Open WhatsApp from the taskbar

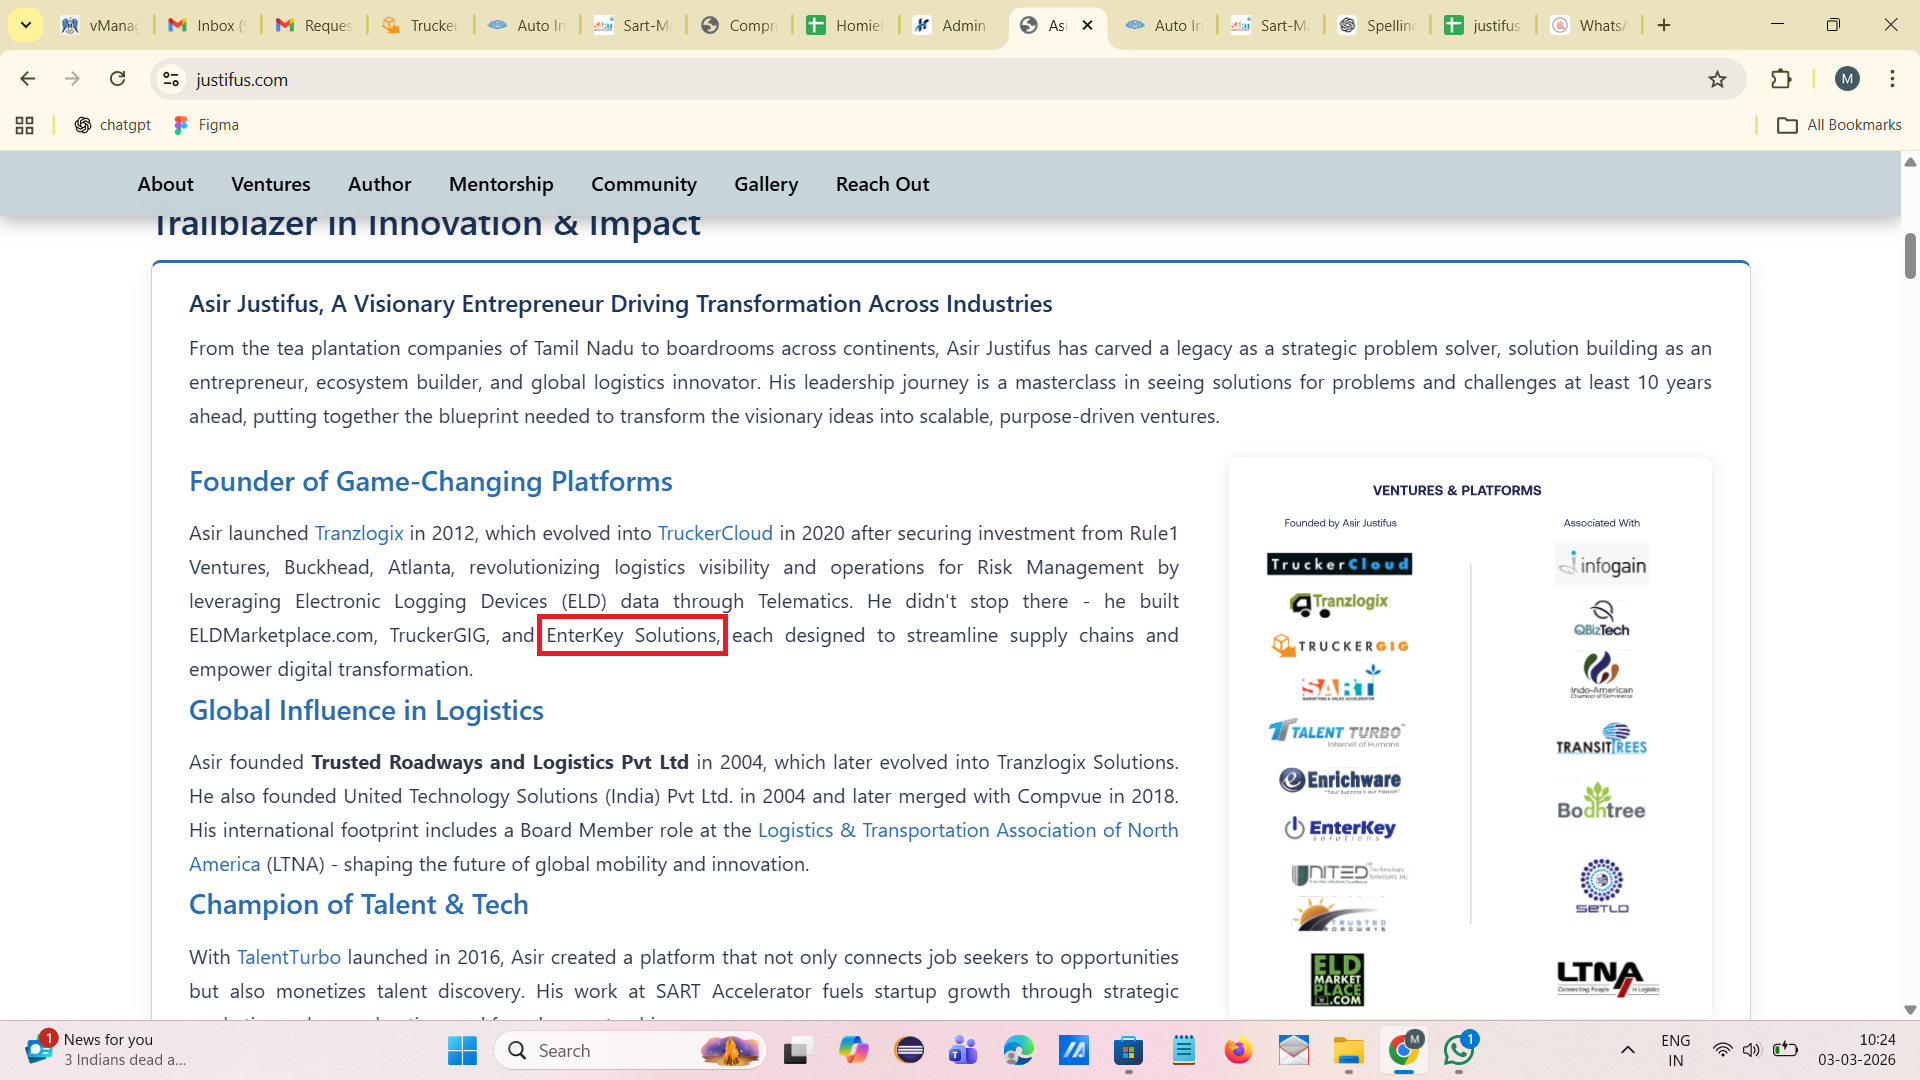1459,1050
